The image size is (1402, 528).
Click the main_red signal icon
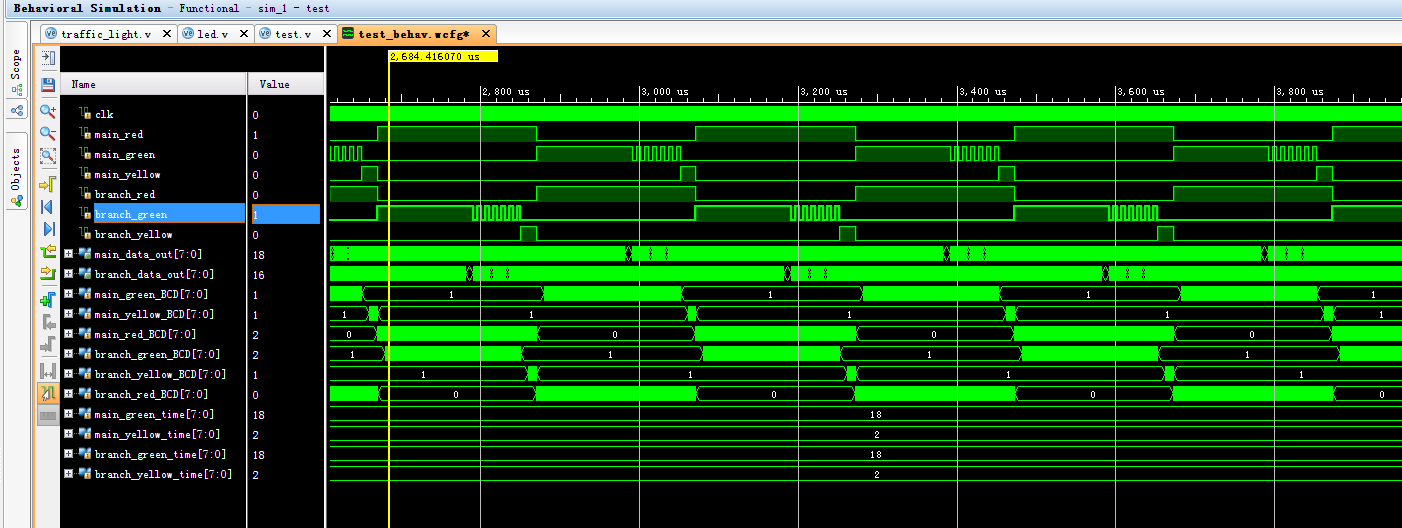click(86, 134)
